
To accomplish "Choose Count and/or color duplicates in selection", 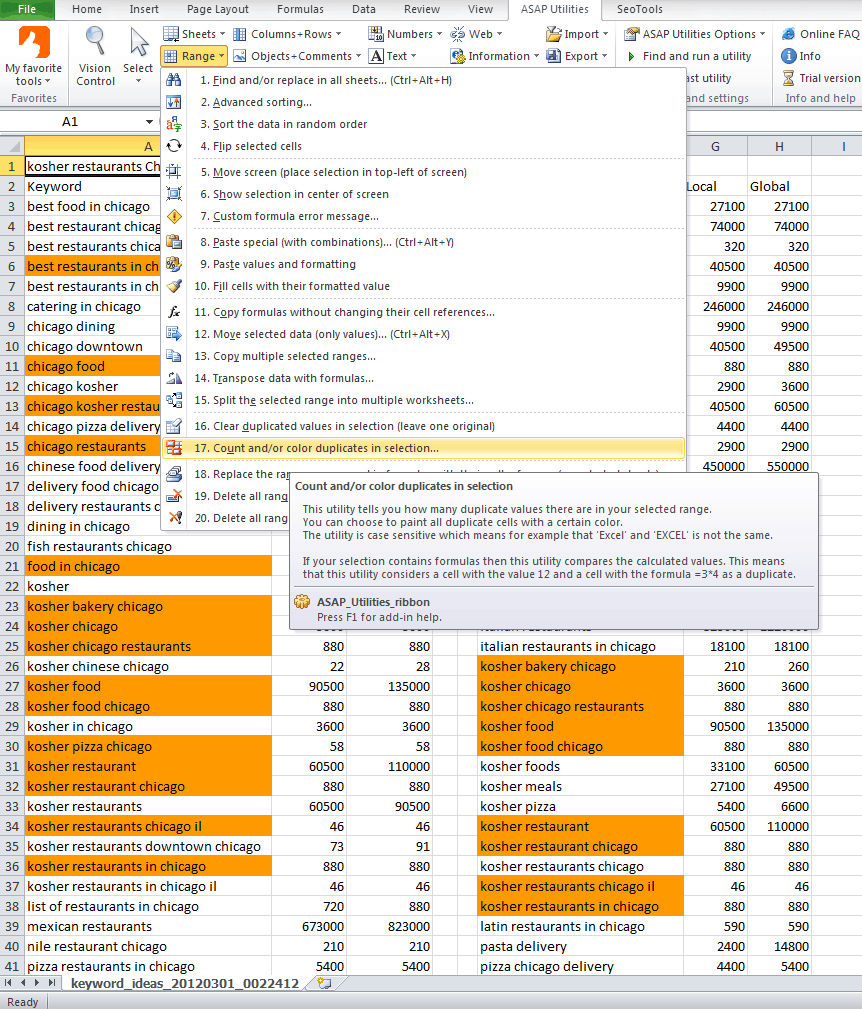I will (423, 448).
